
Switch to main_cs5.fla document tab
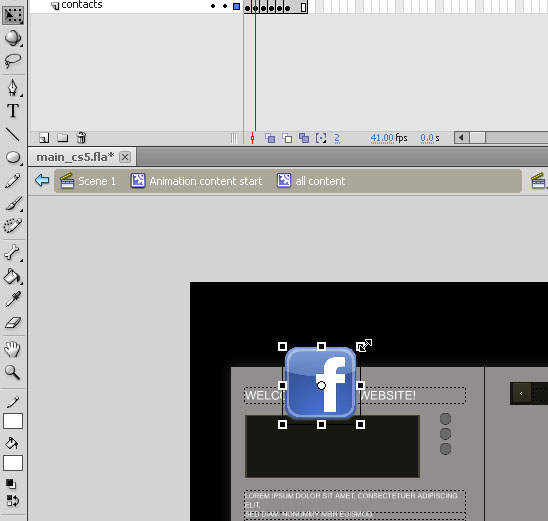[75, 157]
